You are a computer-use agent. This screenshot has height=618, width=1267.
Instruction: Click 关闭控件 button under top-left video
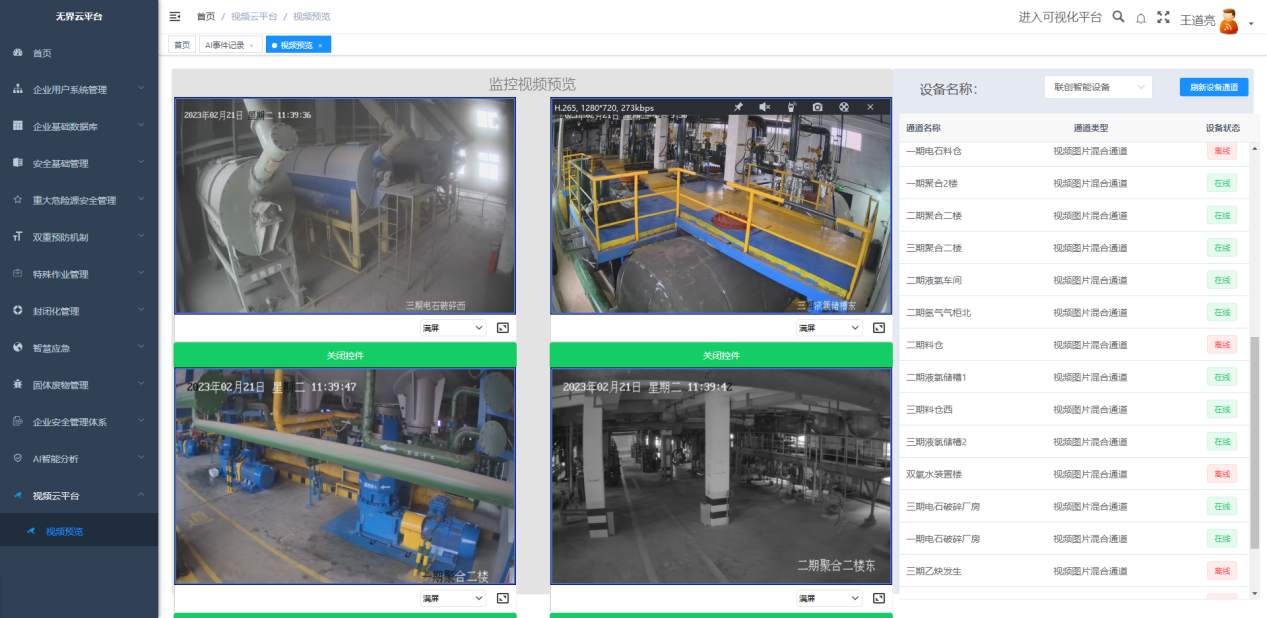pyautogui.click(x=345, y=355)
